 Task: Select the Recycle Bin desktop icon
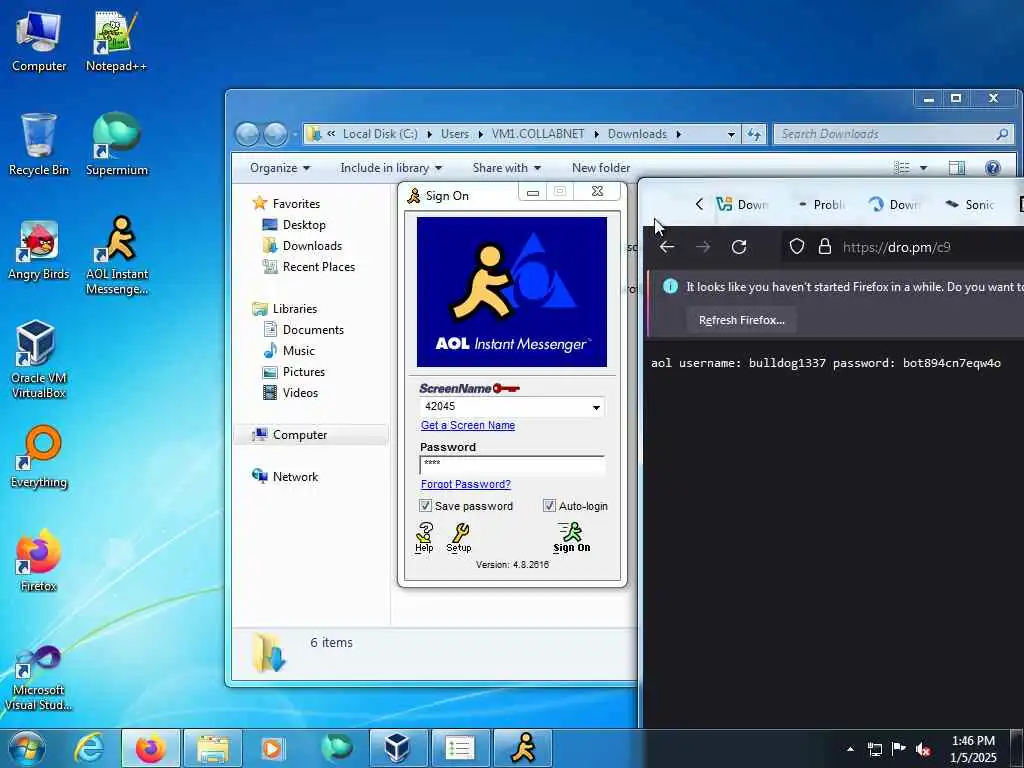(x=39, y=144)
